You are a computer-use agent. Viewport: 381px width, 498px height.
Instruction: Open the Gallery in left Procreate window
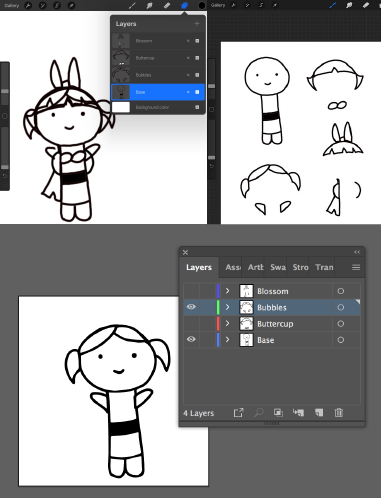[x=11, y=6]
